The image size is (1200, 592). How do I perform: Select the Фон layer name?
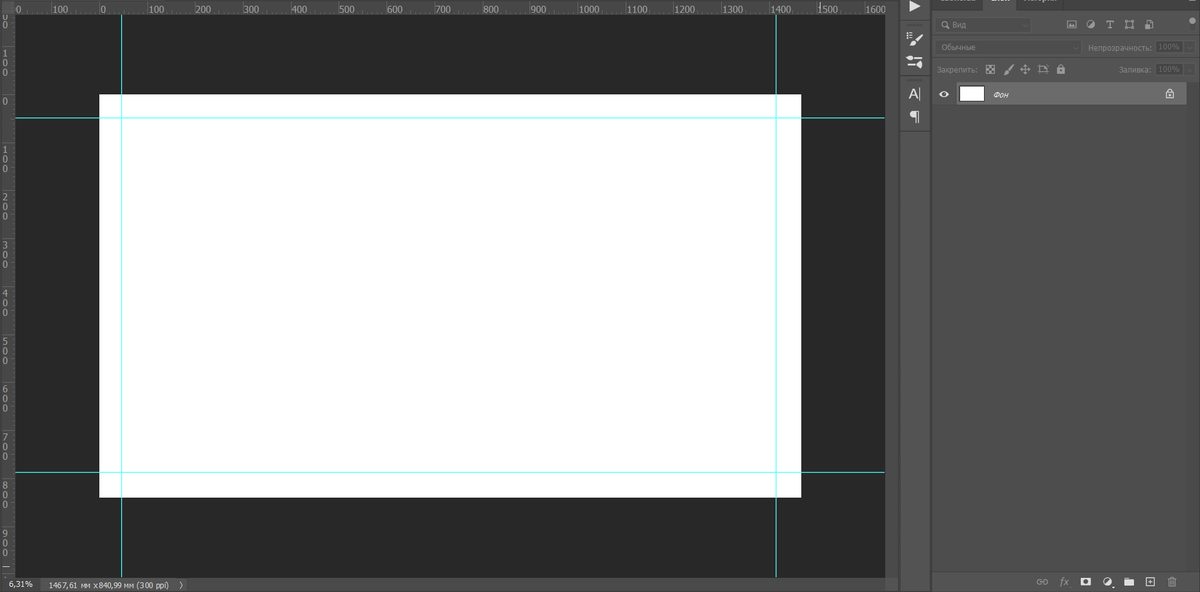1001,94
